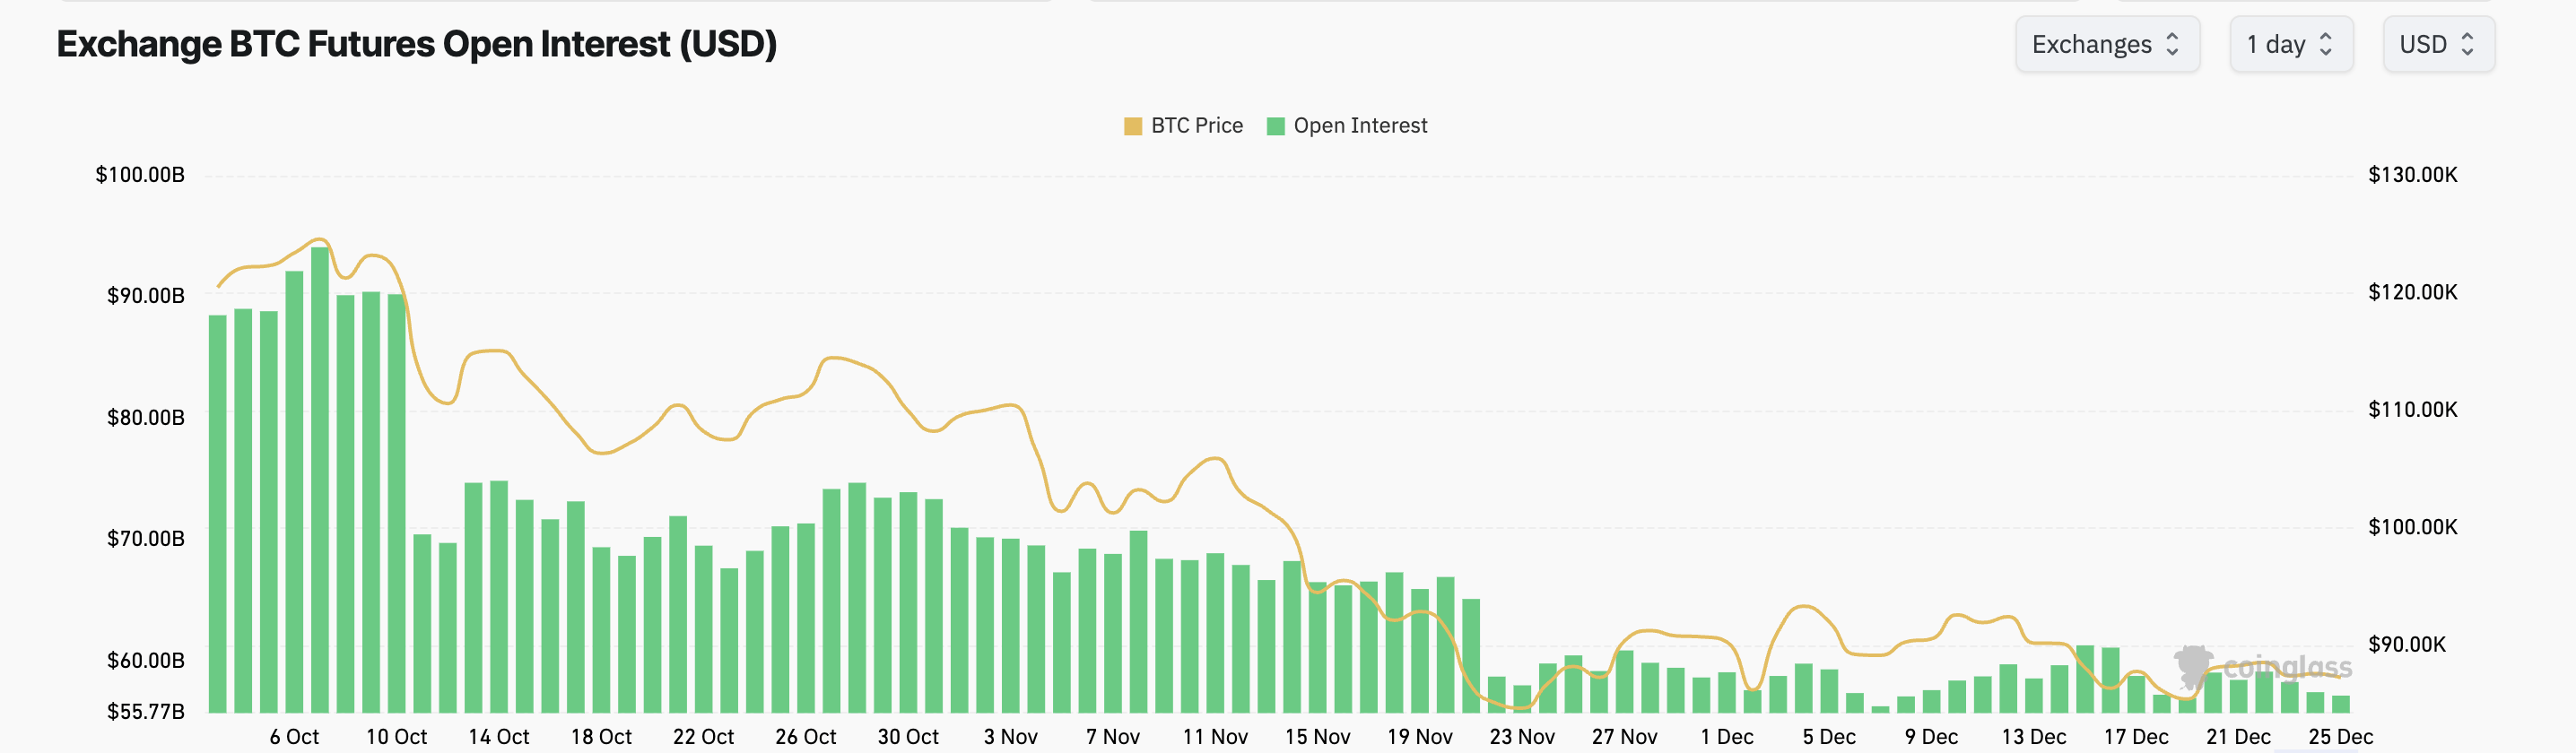2576x753 pixels.
Task: Open the Exchanges dropdown
Action: 2107,44
